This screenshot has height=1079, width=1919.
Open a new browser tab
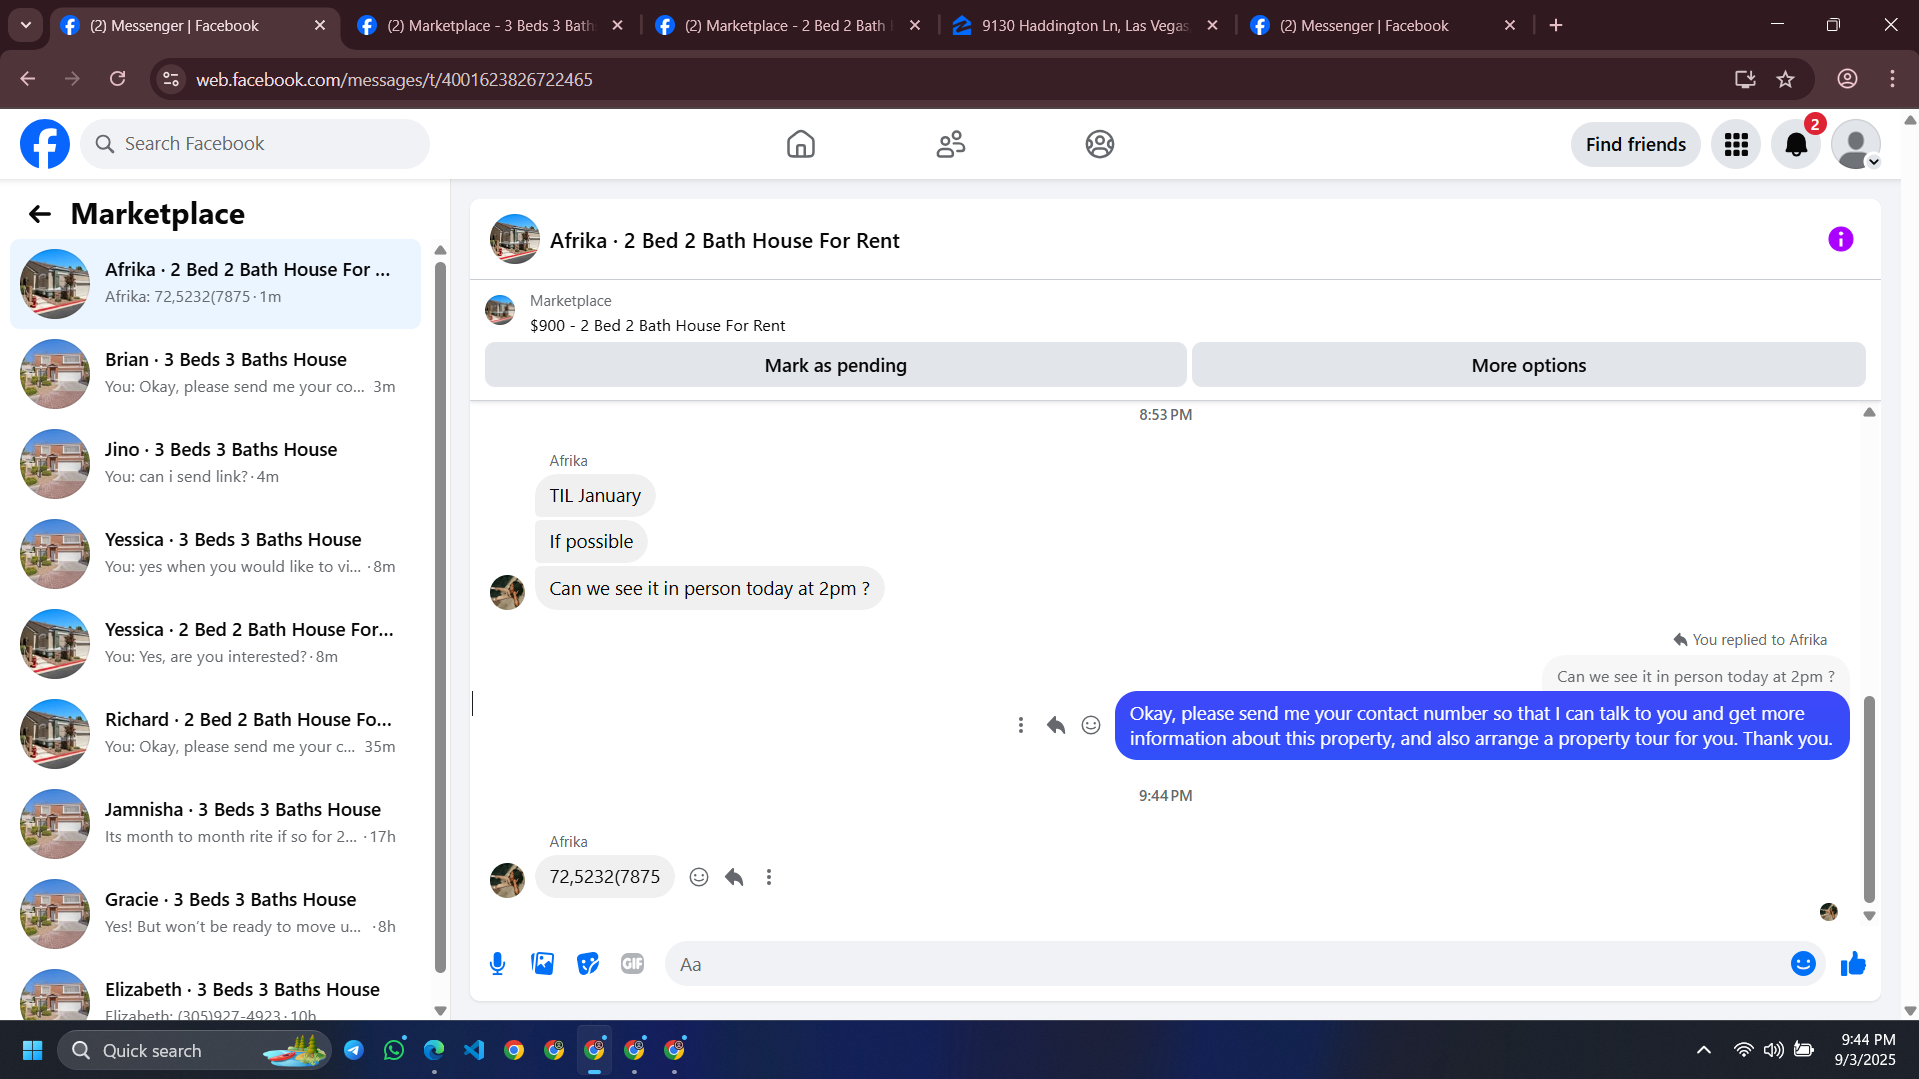[1556, 26]
